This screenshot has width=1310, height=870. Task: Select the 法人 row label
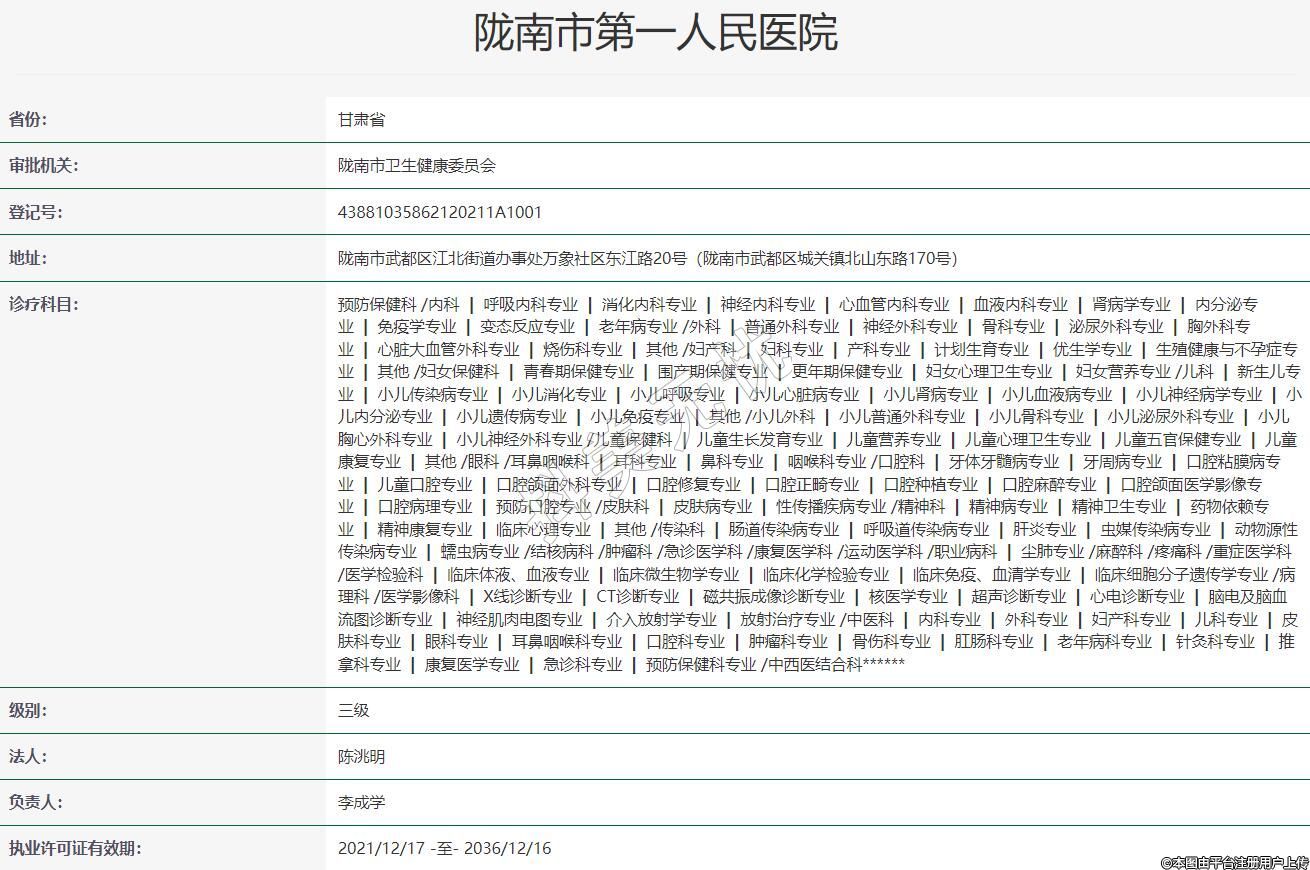click(28, 757)
